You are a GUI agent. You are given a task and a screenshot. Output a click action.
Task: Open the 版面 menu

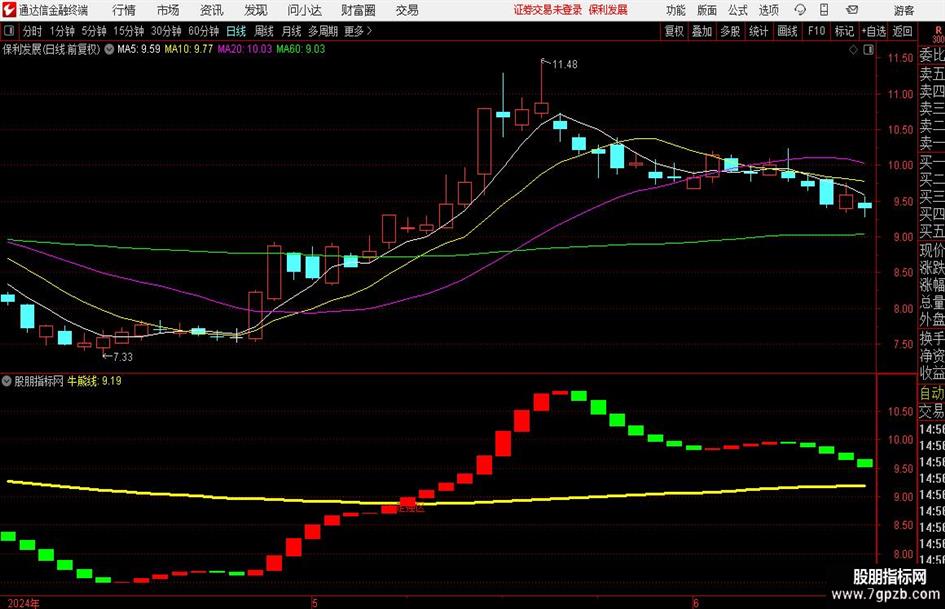706,10
